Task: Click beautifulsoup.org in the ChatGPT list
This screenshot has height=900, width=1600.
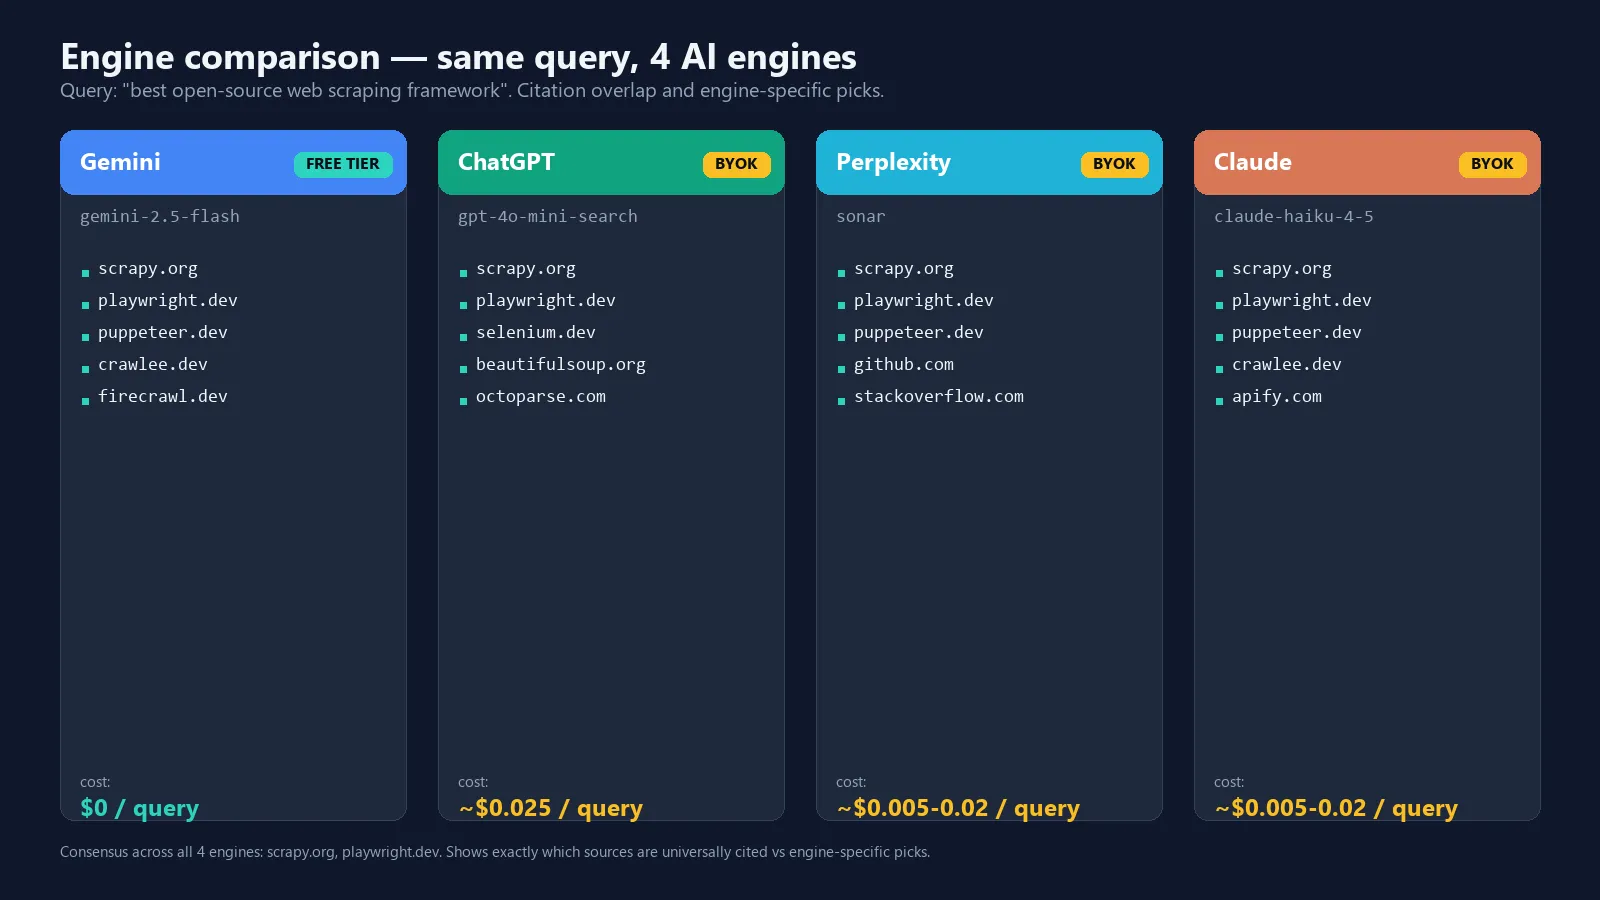Action: click(561, 364)
